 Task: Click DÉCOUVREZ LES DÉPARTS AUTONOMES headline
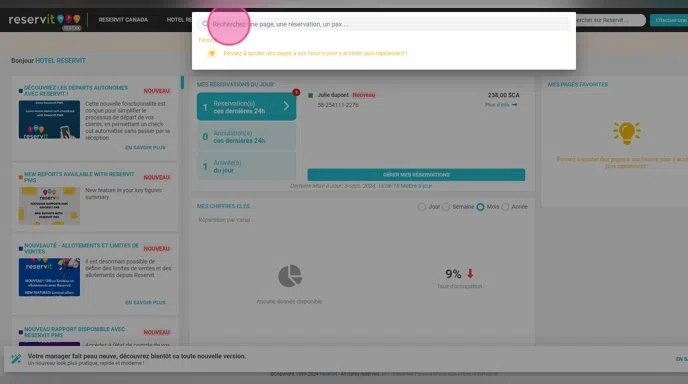tap(76, 91)
